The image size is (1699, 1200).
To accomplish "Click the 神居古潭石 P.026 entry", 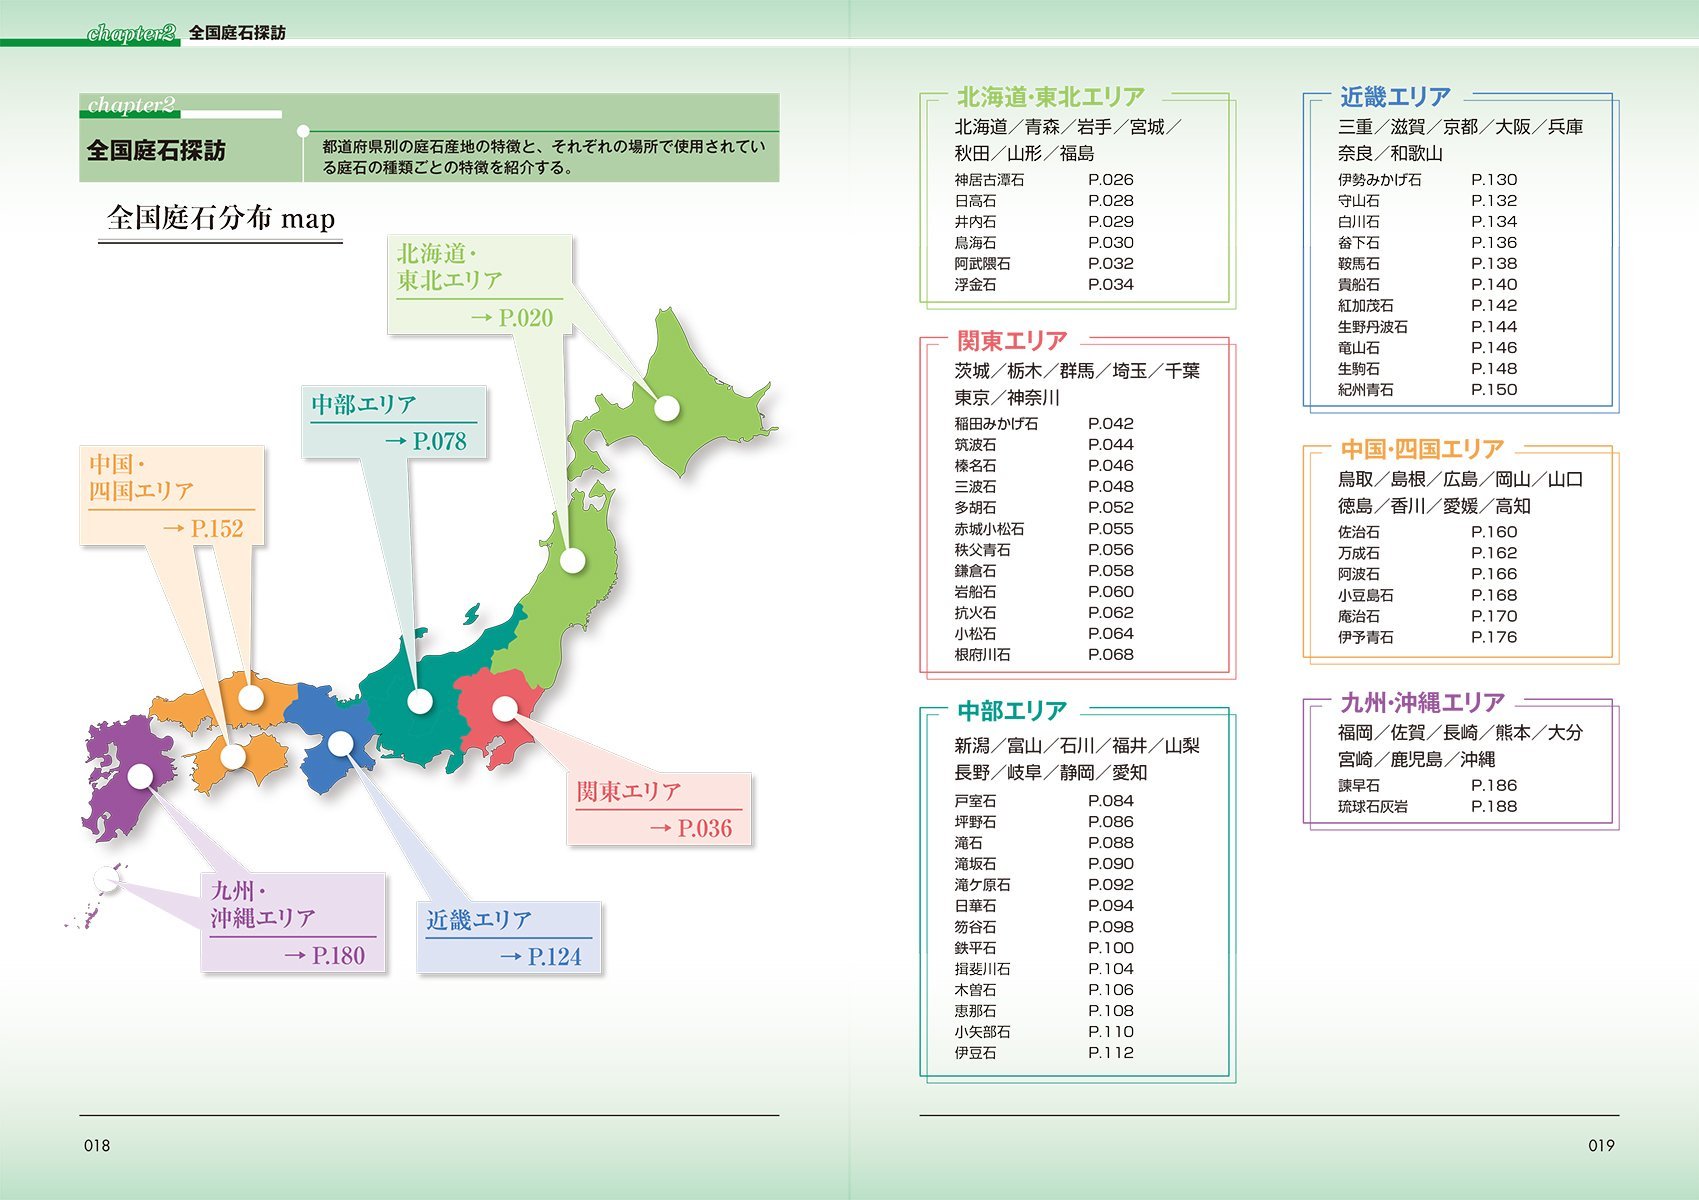I will 1044,180.
